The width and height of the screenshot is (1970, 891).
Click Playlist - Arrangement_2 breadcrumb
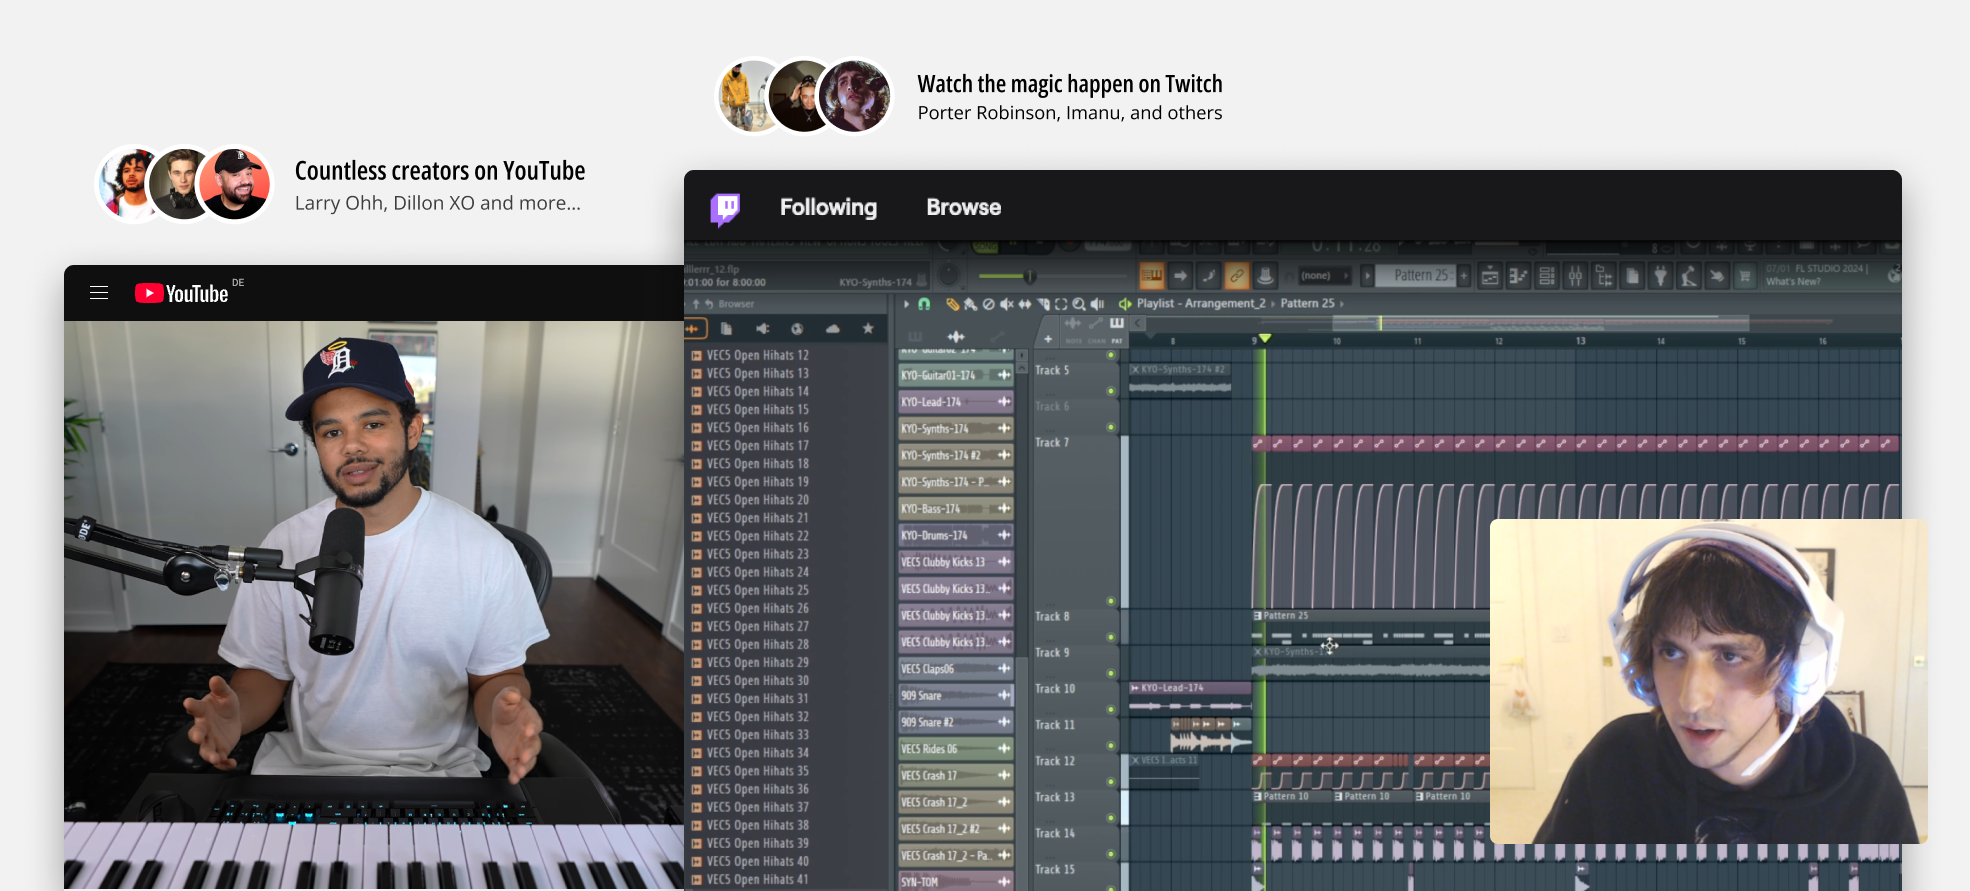tap(1201, 303)
